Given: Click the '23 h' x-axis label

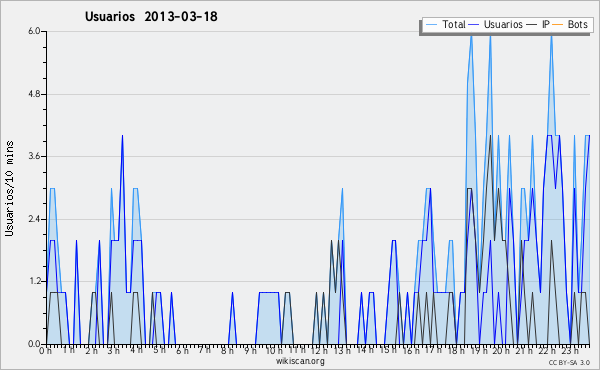Looking at the screenshot, I should [x=570, y=350].
